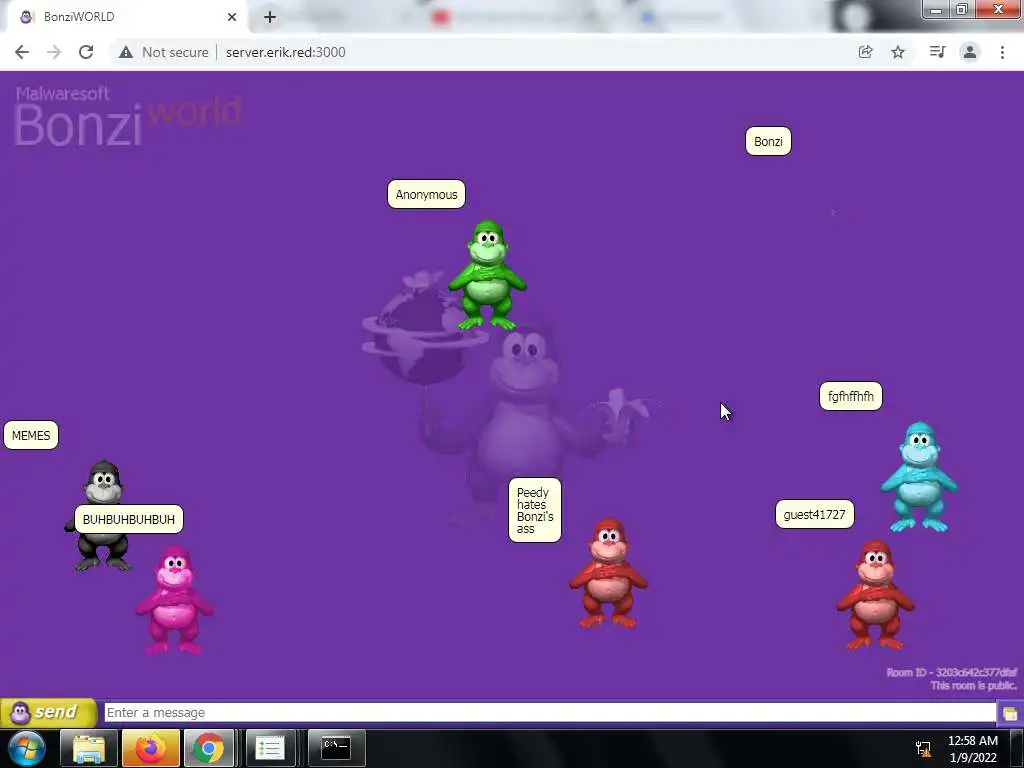
Task: Click the MEMES speech bubble
Action: coord(31,436)
